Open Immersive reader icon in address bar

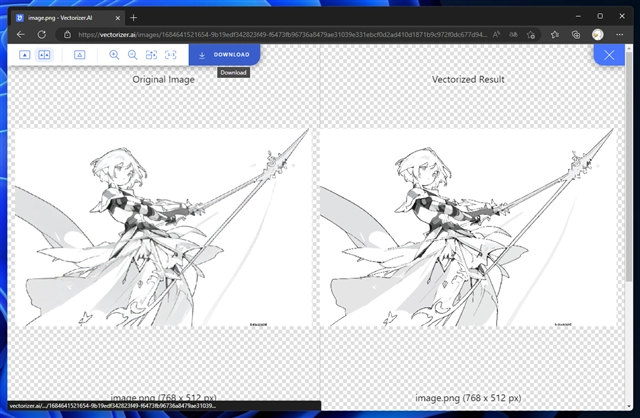tap(513, 35)
